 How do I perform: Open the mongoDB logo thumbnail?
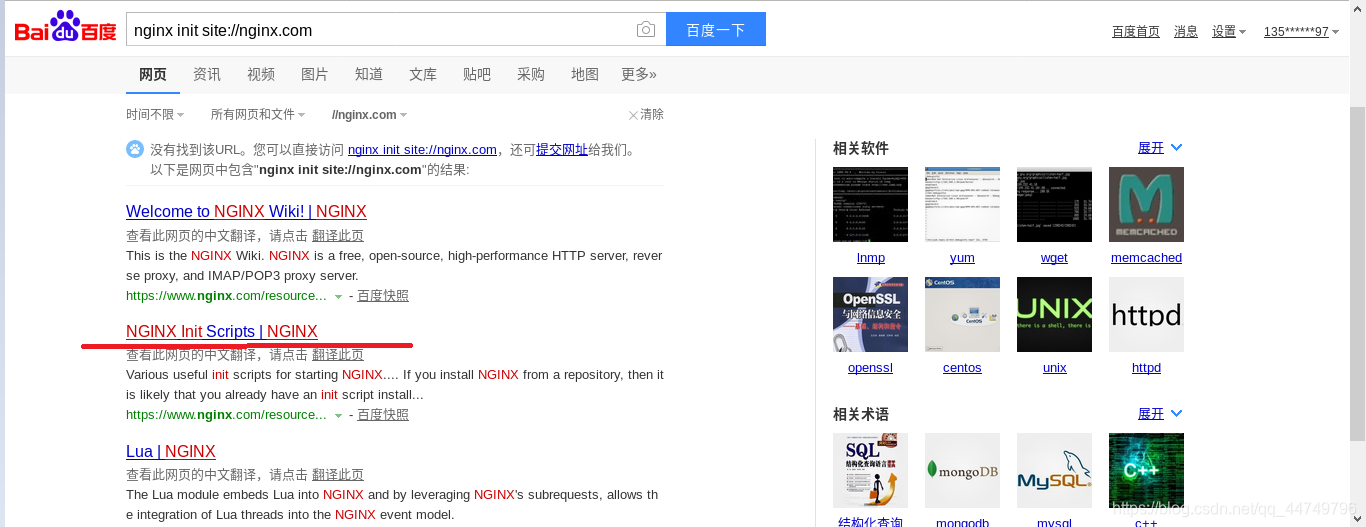[962, 470]
